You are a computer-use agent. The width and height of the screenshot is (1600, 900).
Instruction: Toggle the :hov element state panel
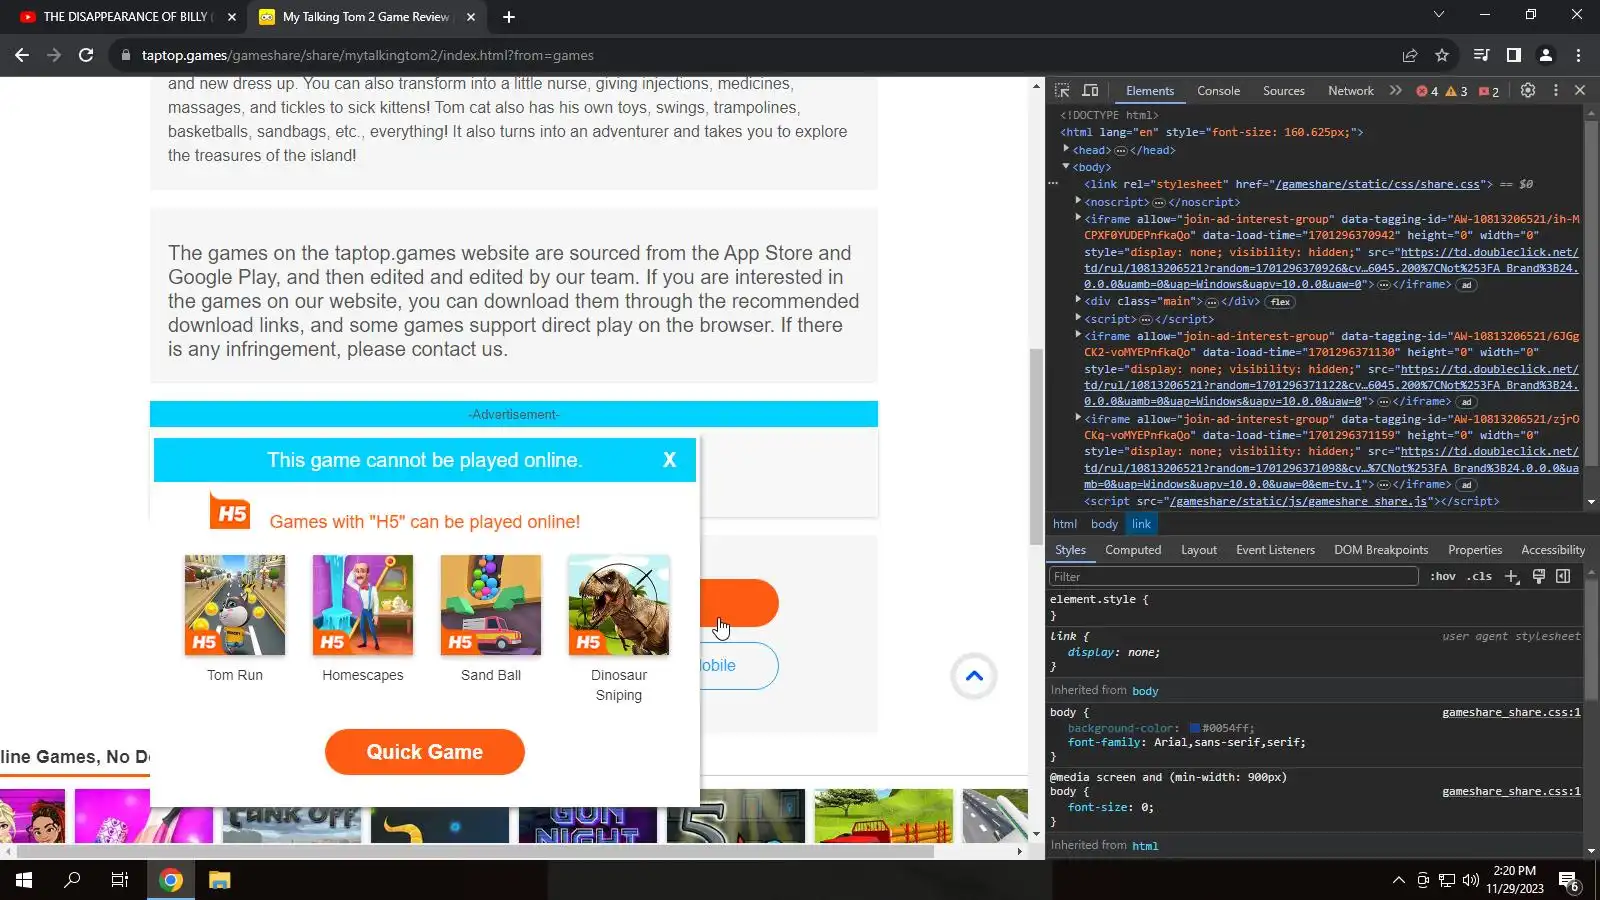click(x=1442, y=576)
